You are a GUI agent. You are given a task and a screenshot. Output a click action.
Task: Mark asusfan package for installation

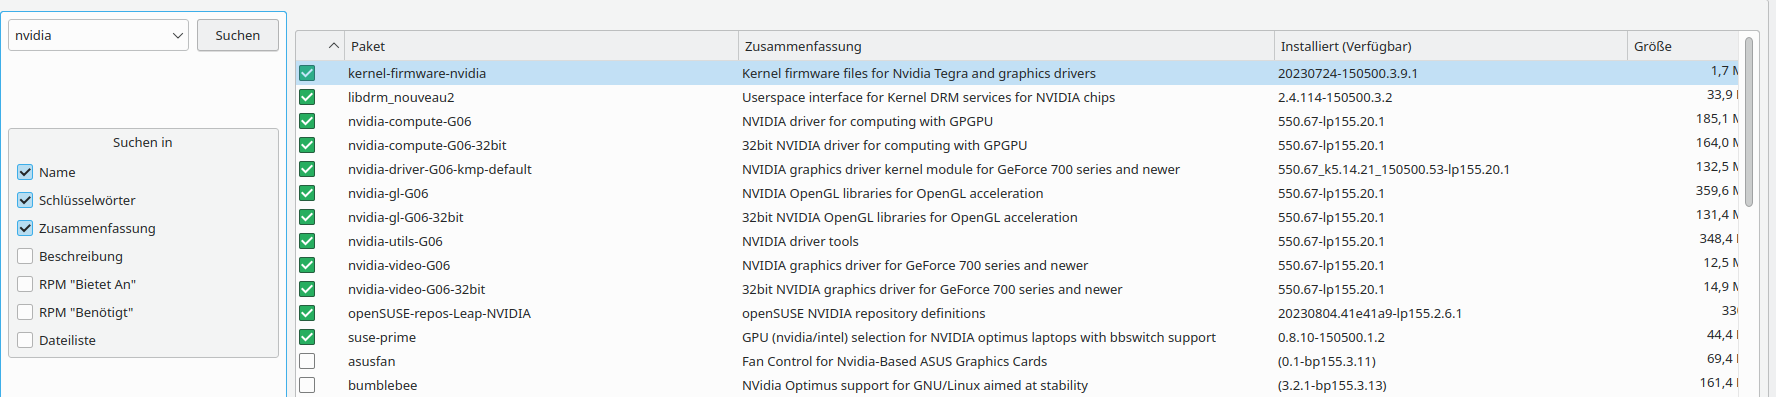[x=307, y=361]
